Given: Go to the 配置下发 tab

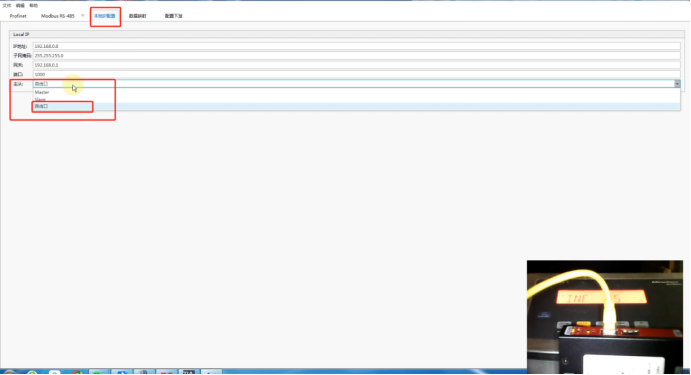Looking at the screenshot, I should 174,16.
